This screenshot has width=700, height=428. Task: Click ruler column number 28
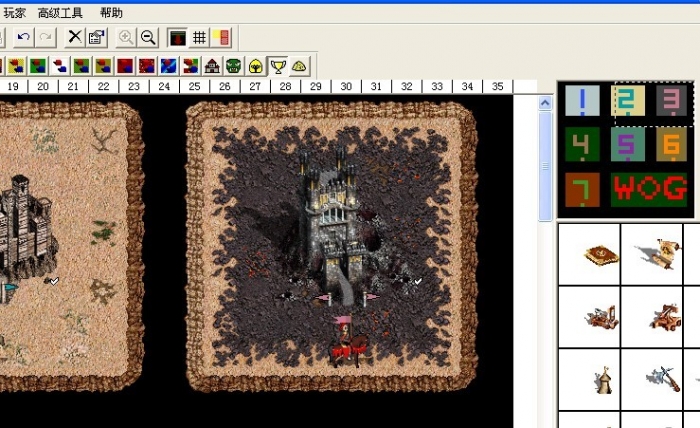click(285, 86)
